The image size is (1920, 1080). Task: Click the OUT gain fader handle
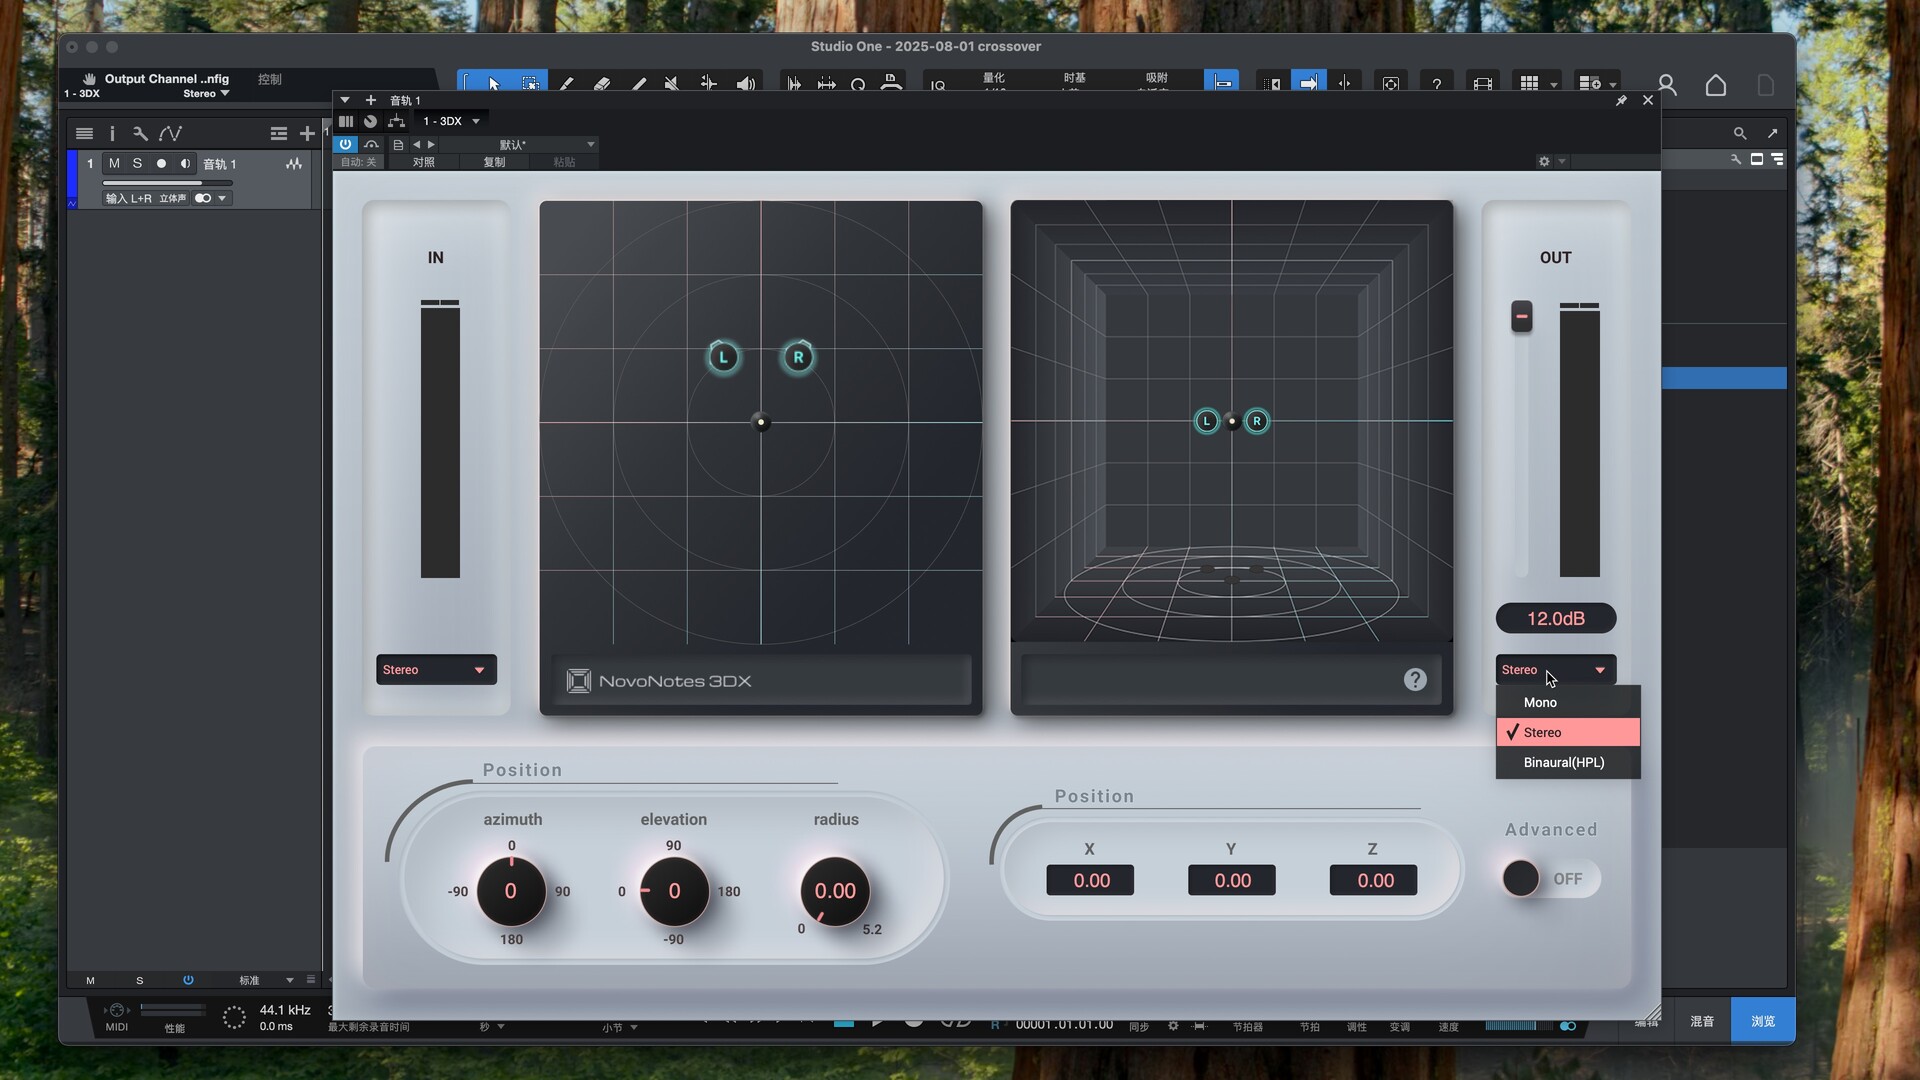(x=1521, y=316)
